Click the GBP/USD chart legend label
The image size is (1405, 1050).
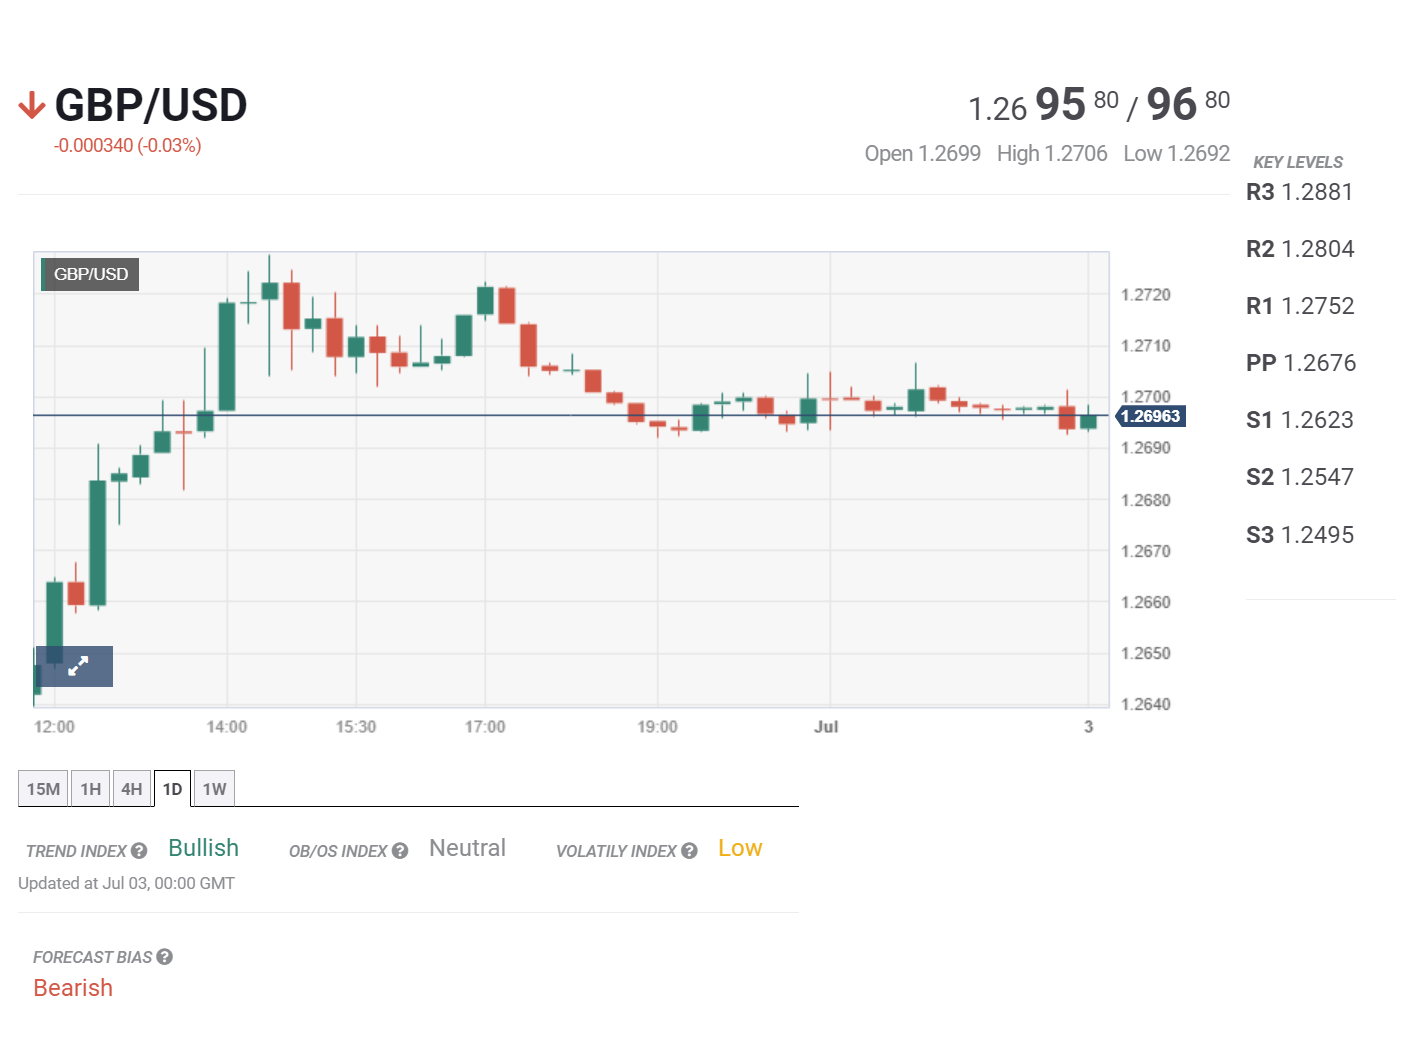pyautogui.click(x=90, y=274)
